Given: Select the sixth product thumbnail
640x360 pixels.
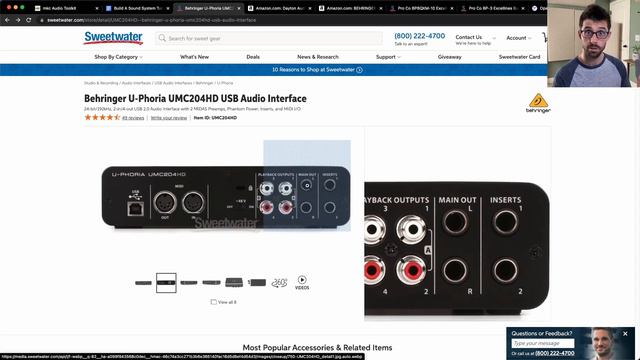Looking at the screenshot, I should [x=257, y=282].
